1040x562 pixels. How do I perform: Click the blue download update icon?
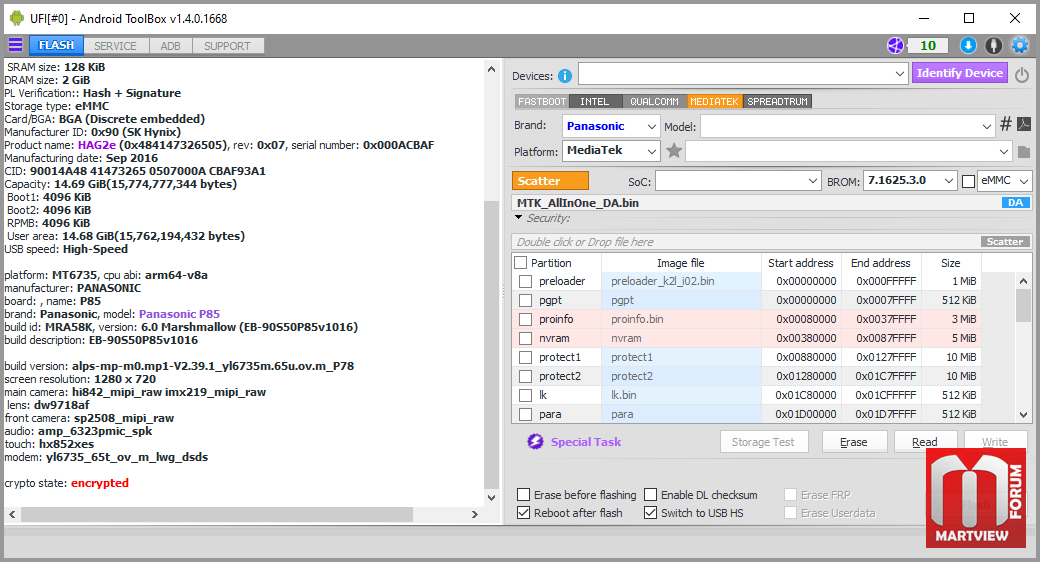pyautogui.click(x=968, y=45)
